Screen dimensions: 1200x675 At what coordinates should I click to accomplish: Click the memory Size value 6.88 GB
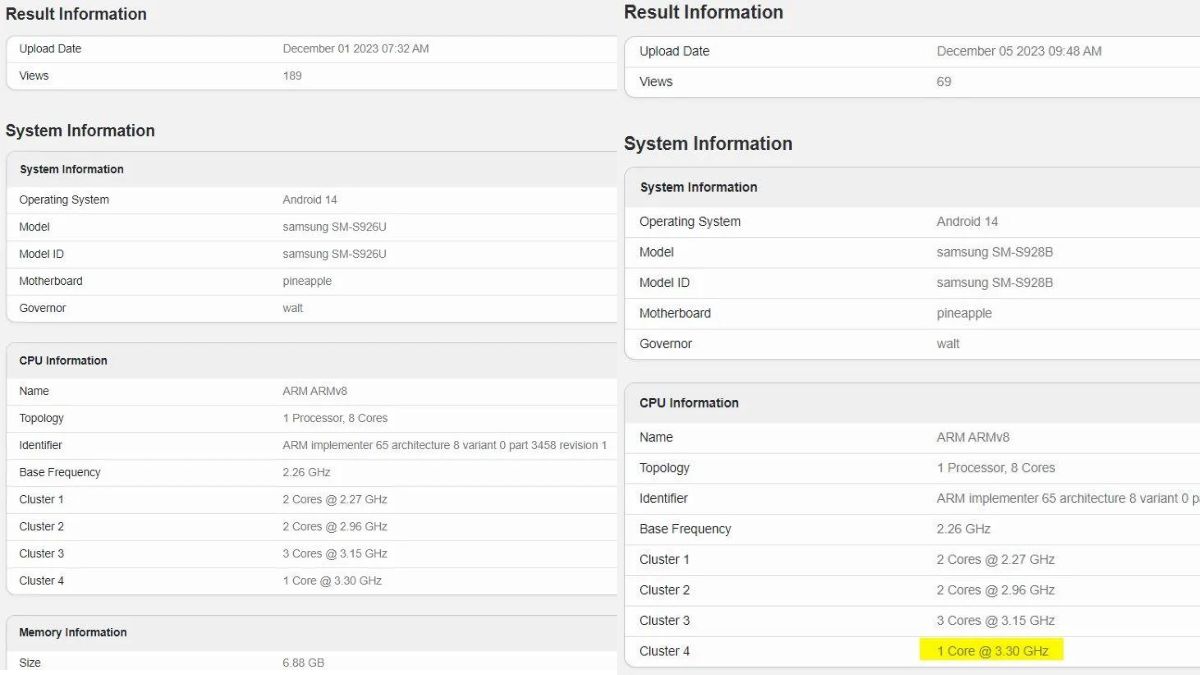click(303, 663)
